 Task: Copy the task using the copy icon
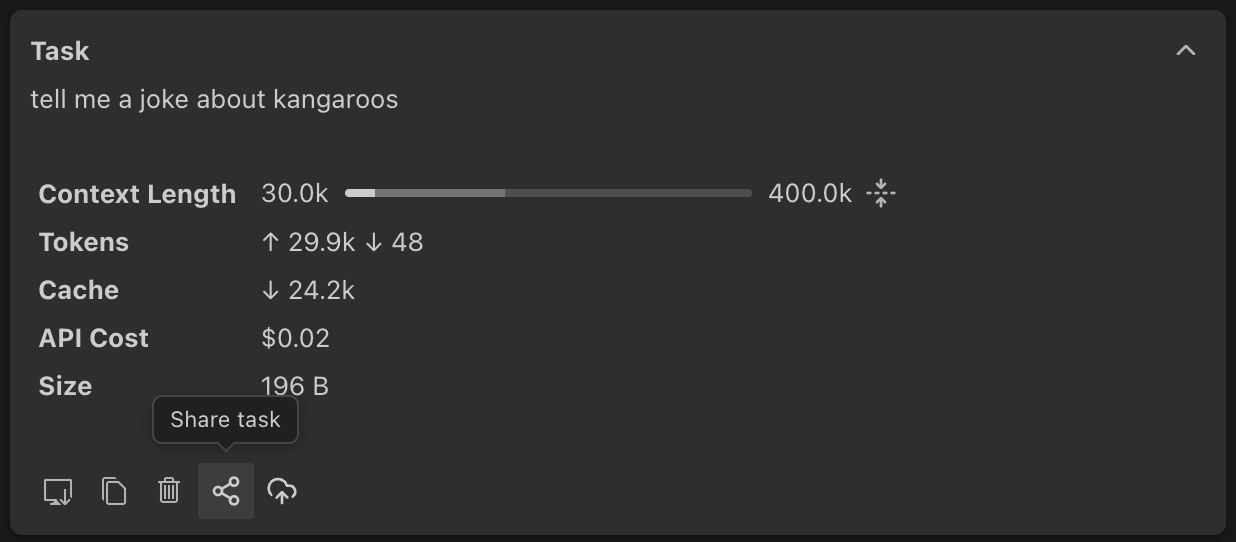click(114, 491)
